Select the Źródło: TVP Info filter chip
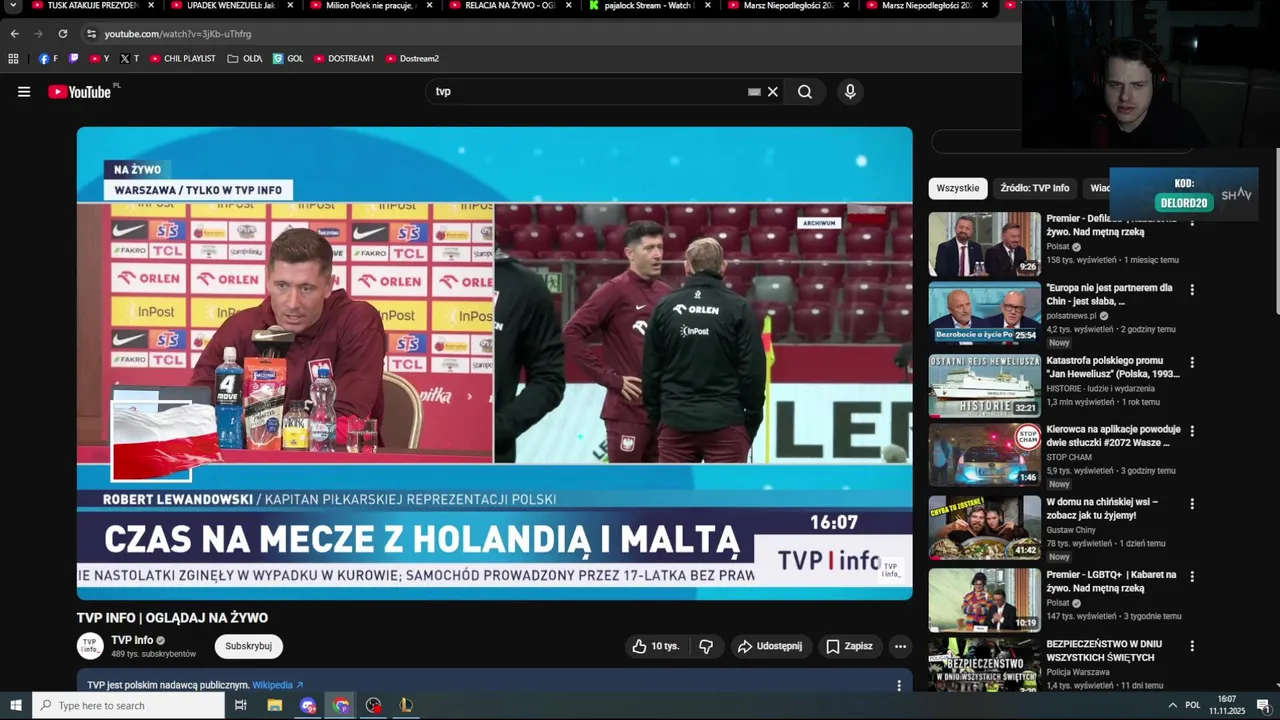Viewport: 1280px width, 720px height. (x=1035, y=188)
